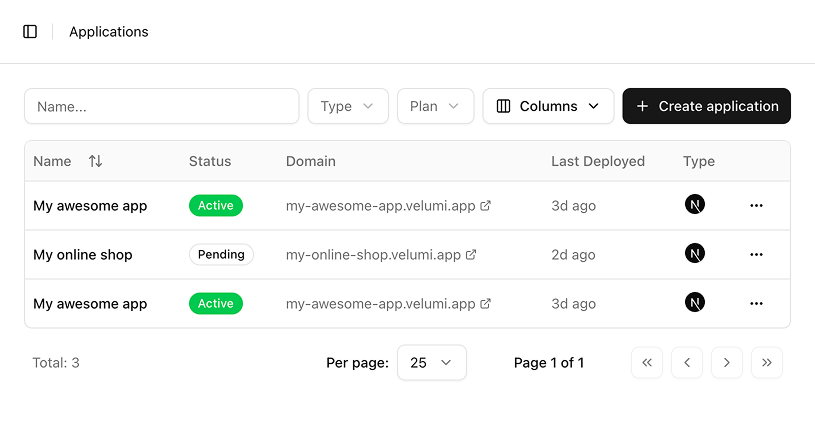Click the Domain column header
This screenshot has height=424, width=815.
coord(311,161)
